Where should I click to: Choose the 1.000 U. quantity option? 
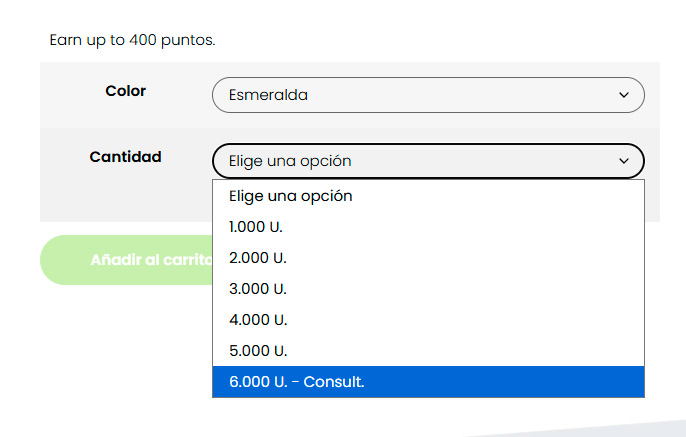tap(256, 227)
